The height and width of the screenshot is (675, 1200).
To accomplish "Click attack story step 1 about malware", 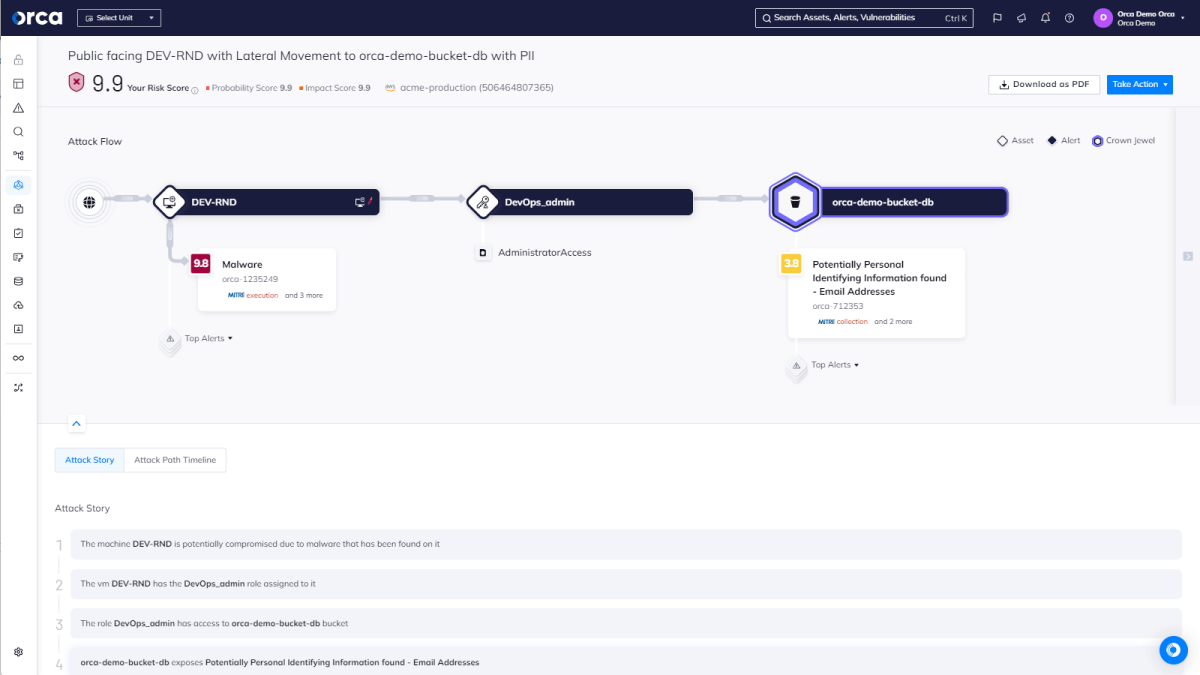I will click(x=625, y=544).
